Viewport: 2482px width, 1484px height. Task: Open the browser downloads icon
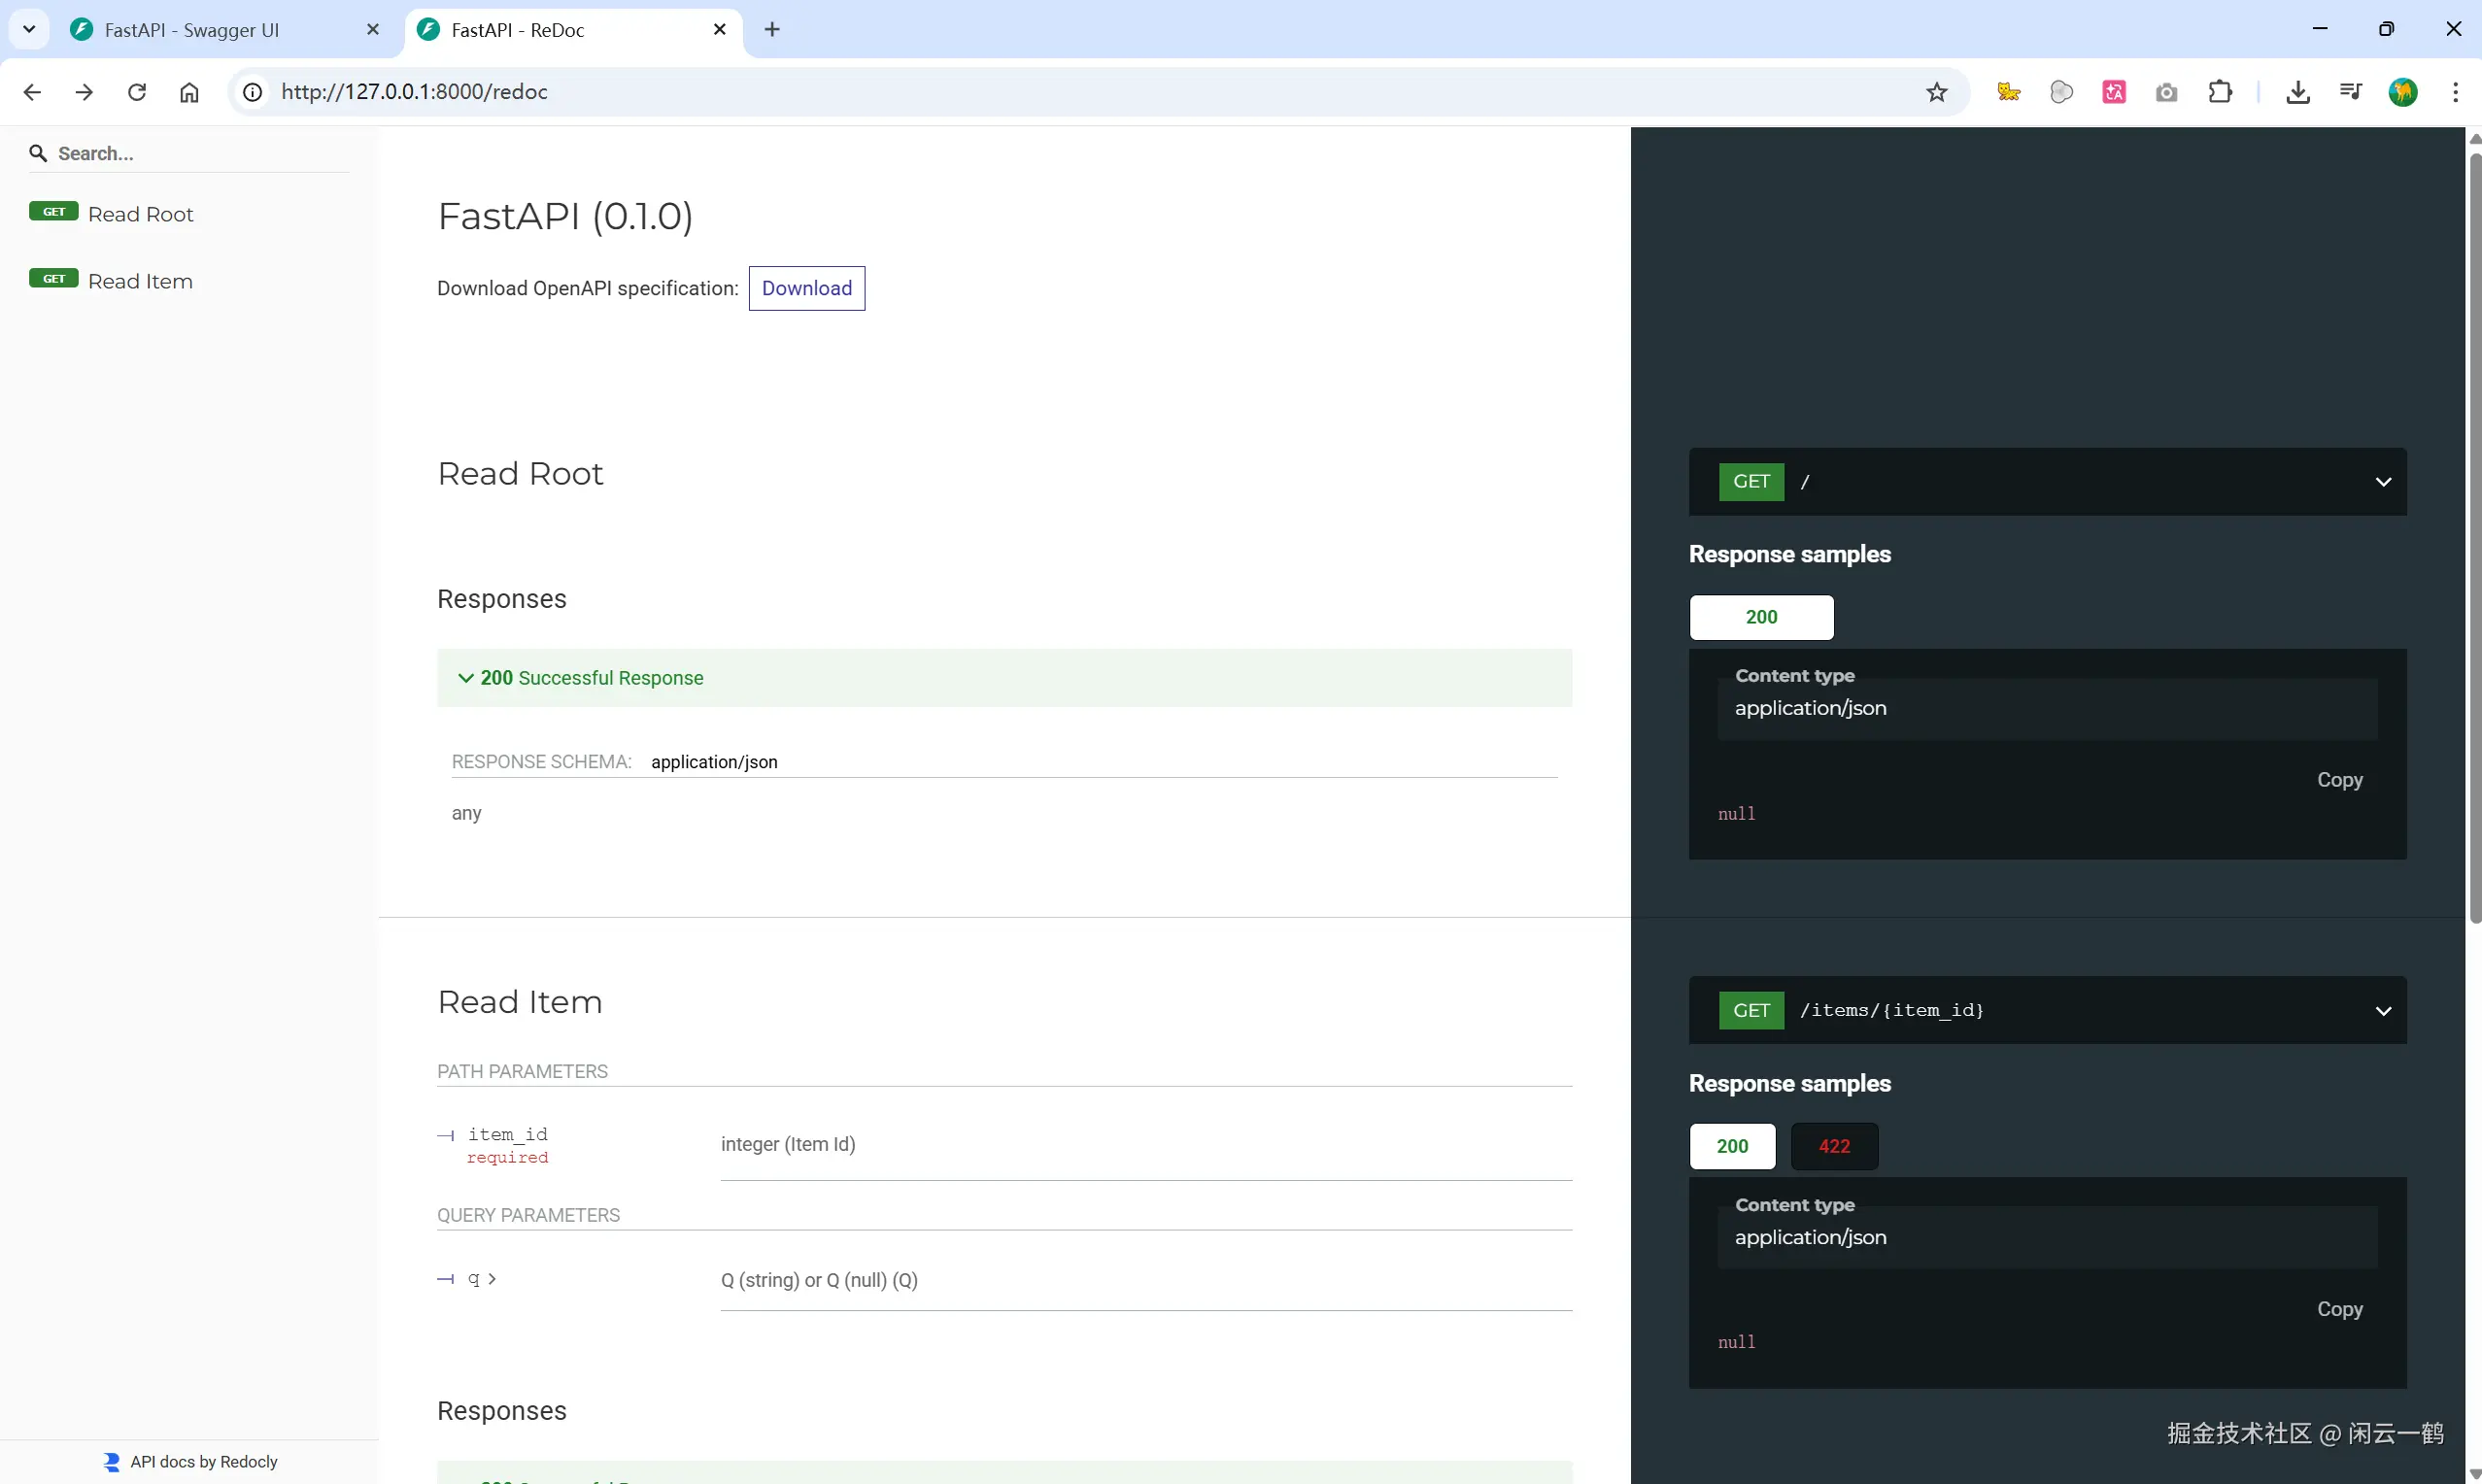(2297, 92)
